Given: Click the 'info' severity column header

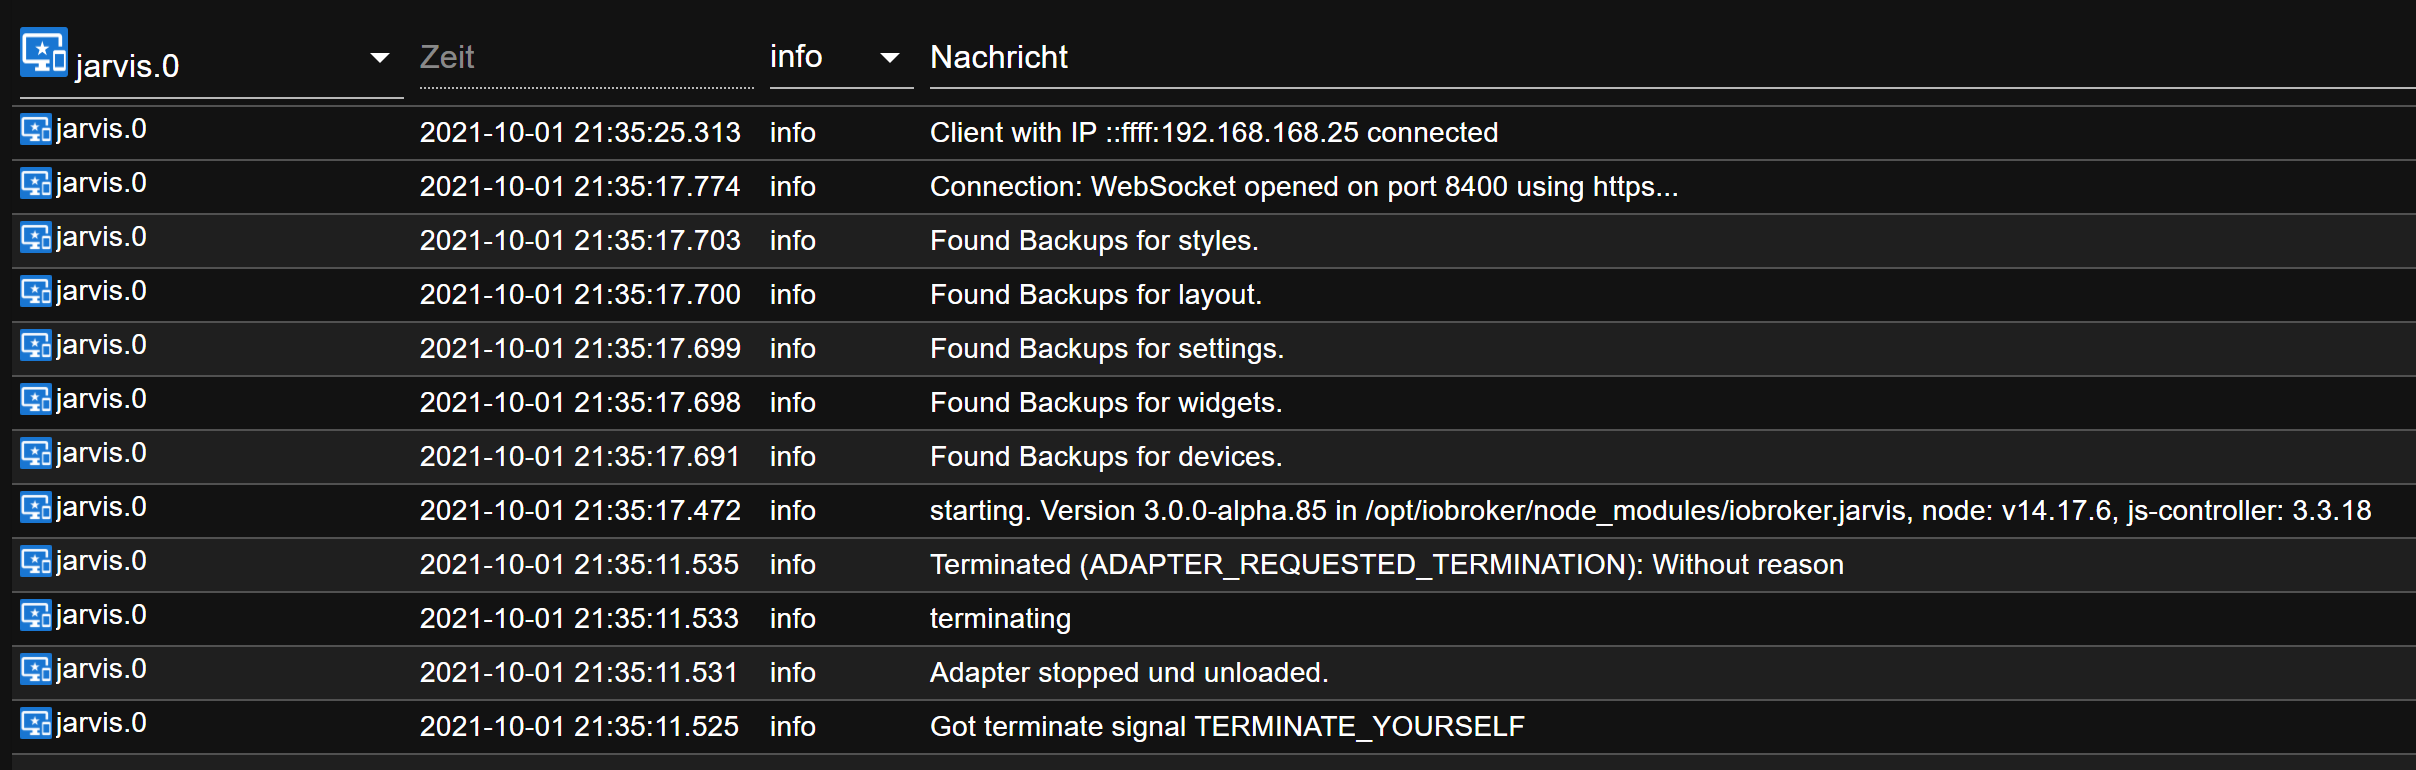Looking at the screenshot, I should (x=795, y=57).
